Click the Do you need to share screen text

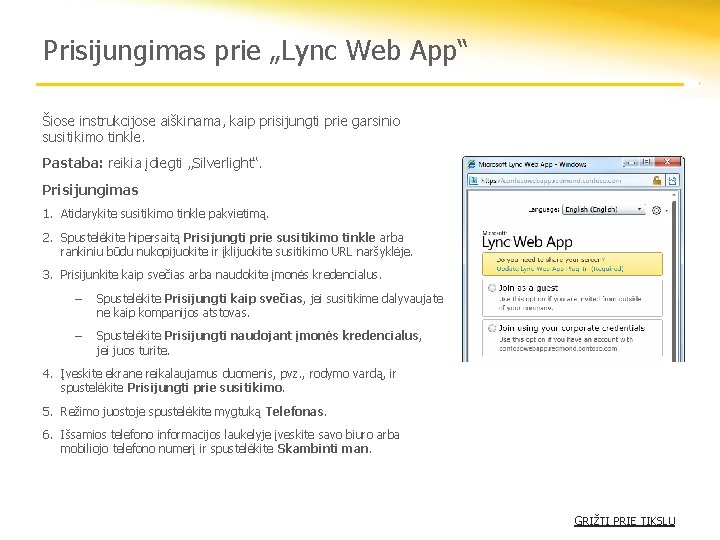click(x=551, y=259)
